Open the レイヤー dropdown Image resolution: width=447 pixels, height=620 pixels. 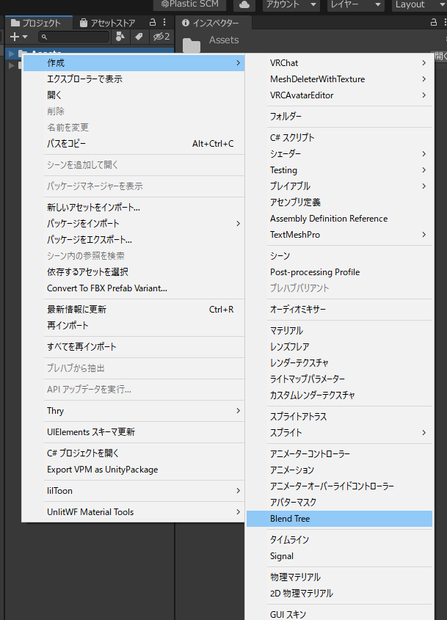[x=355, y=5]
